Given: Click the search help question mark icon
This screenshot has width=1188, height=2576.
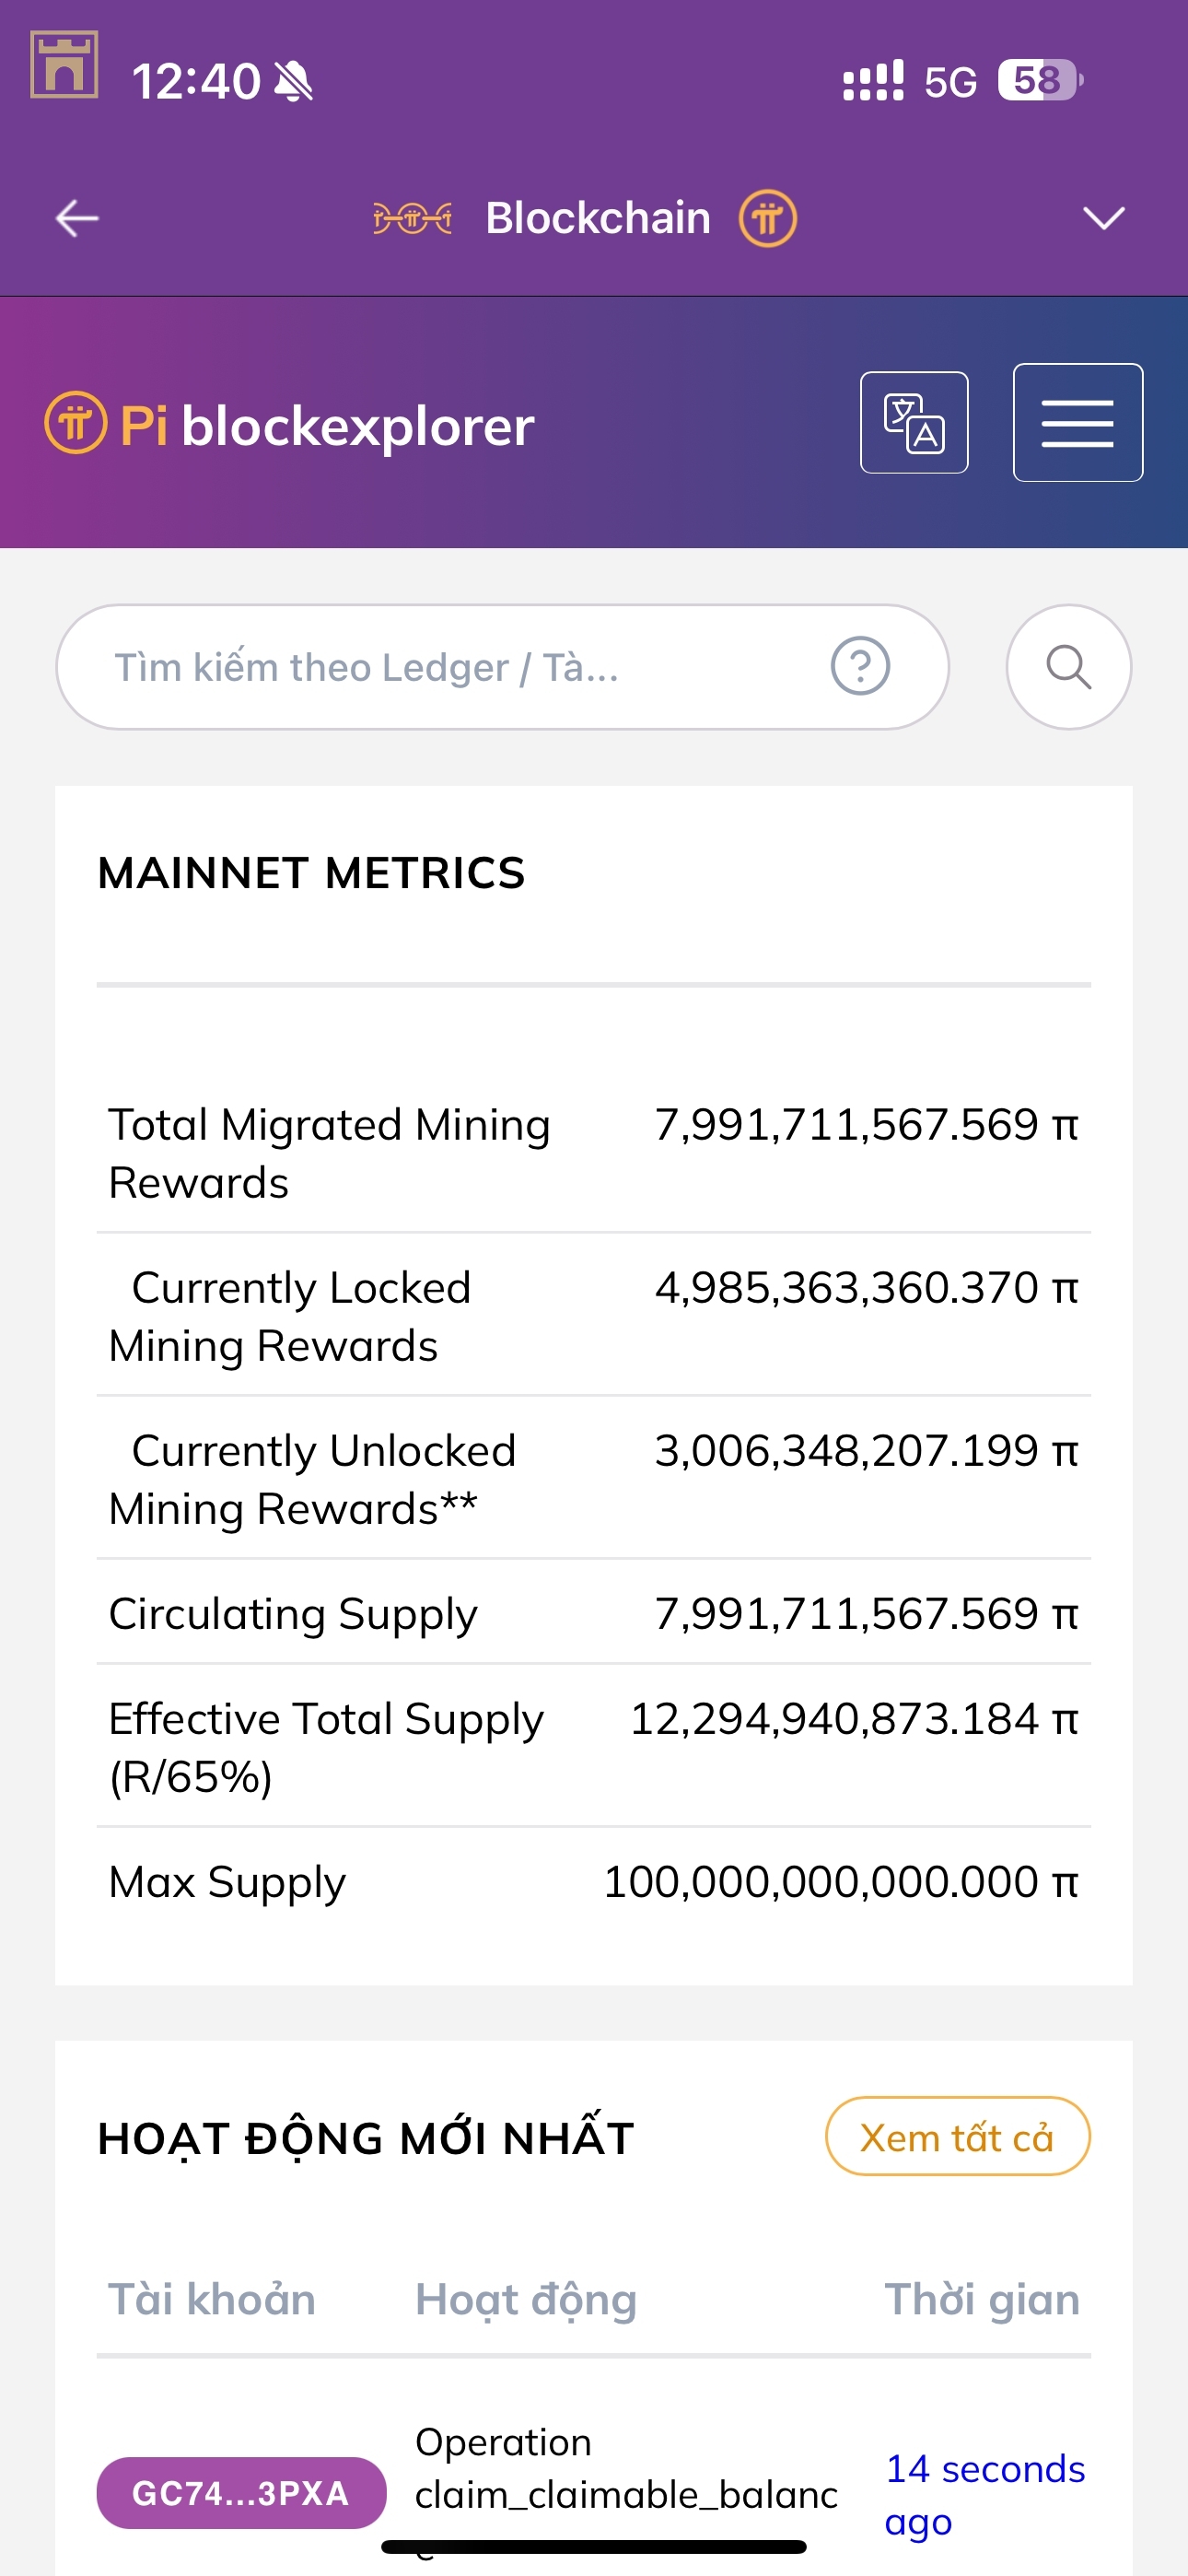Looking at the screenshot, I should 860,666.
